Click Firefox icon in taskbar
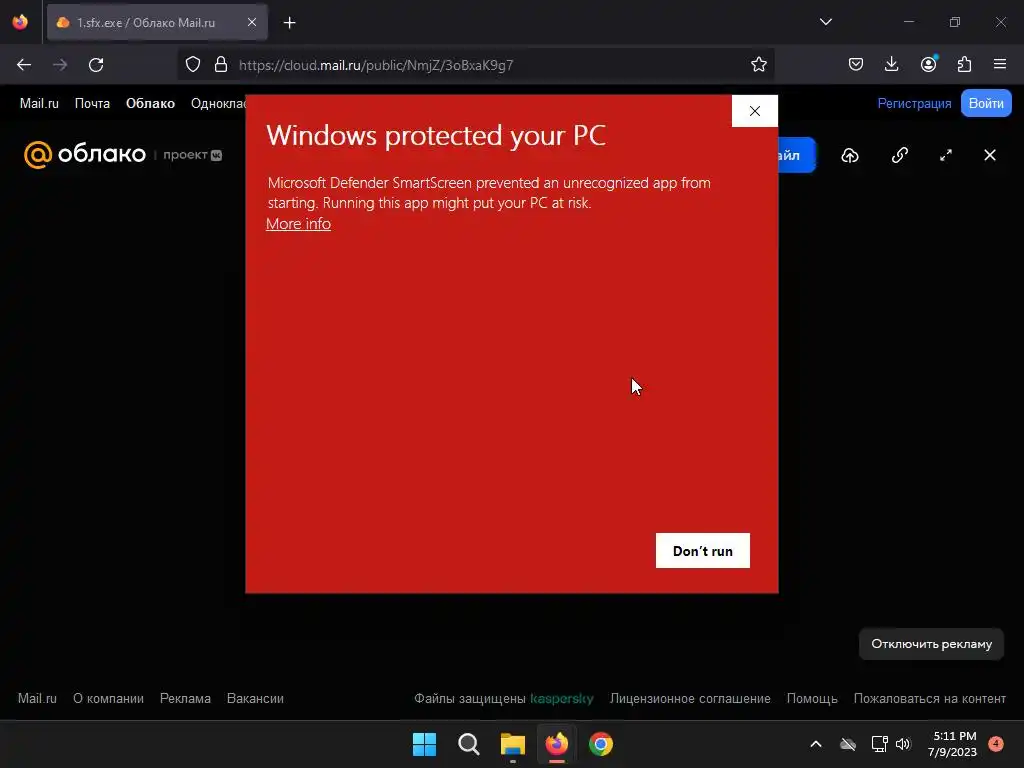The height and width of the screenshot is (768, 1024). (556, 744)
